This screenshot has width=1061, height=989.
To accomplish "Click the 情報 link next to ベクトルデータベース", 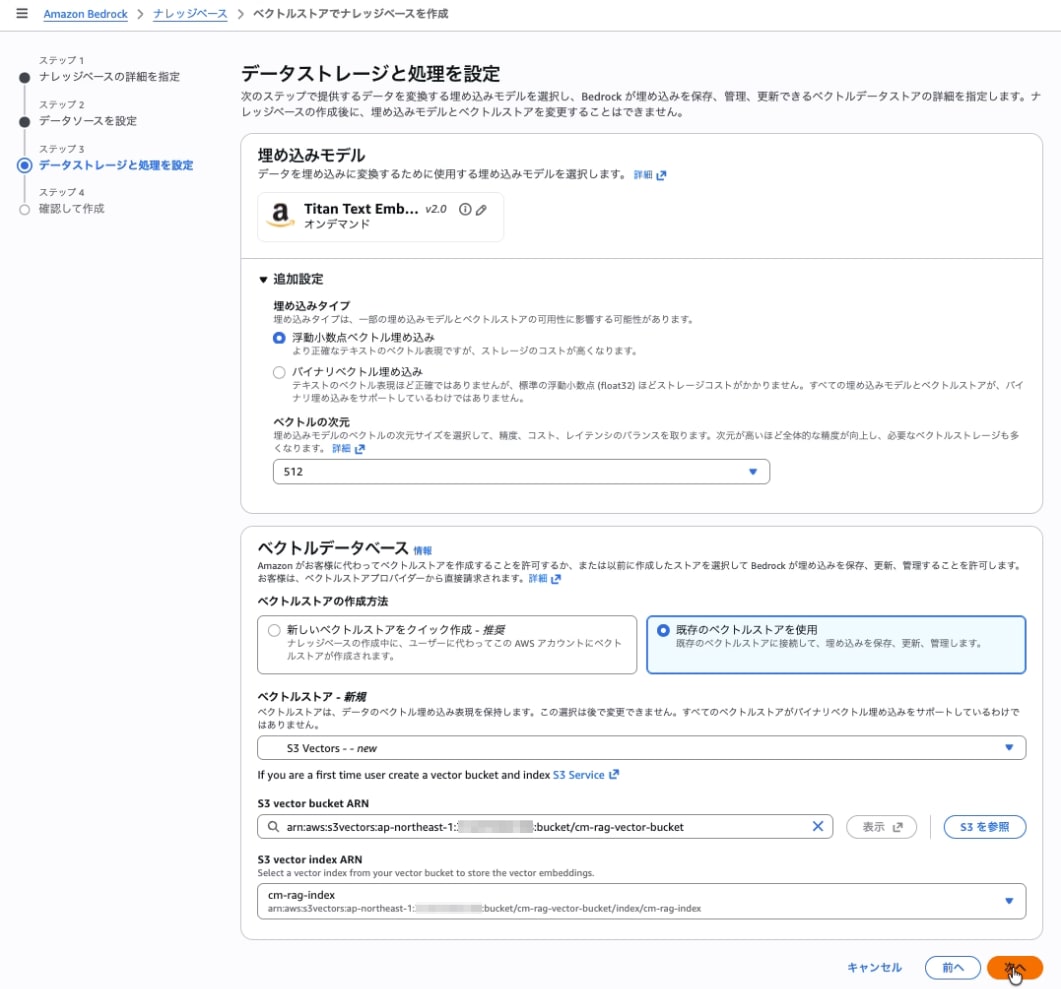I will point(422,550).
